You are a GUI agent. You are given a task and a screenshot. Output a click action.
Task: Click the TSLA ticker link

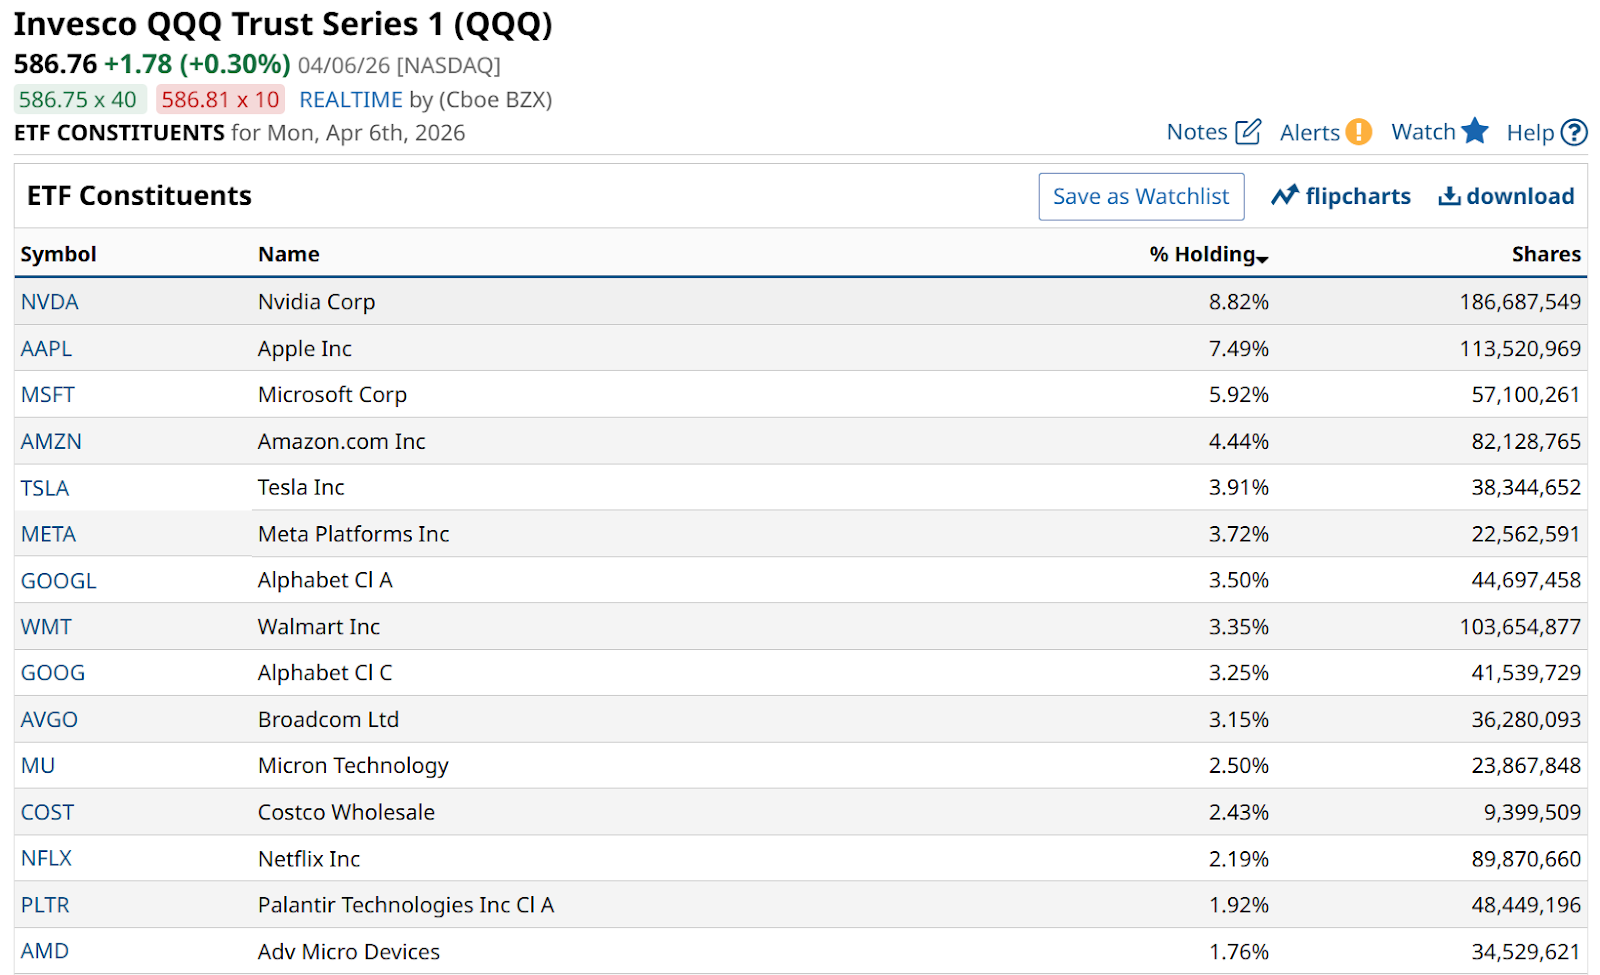click(45, 488)
